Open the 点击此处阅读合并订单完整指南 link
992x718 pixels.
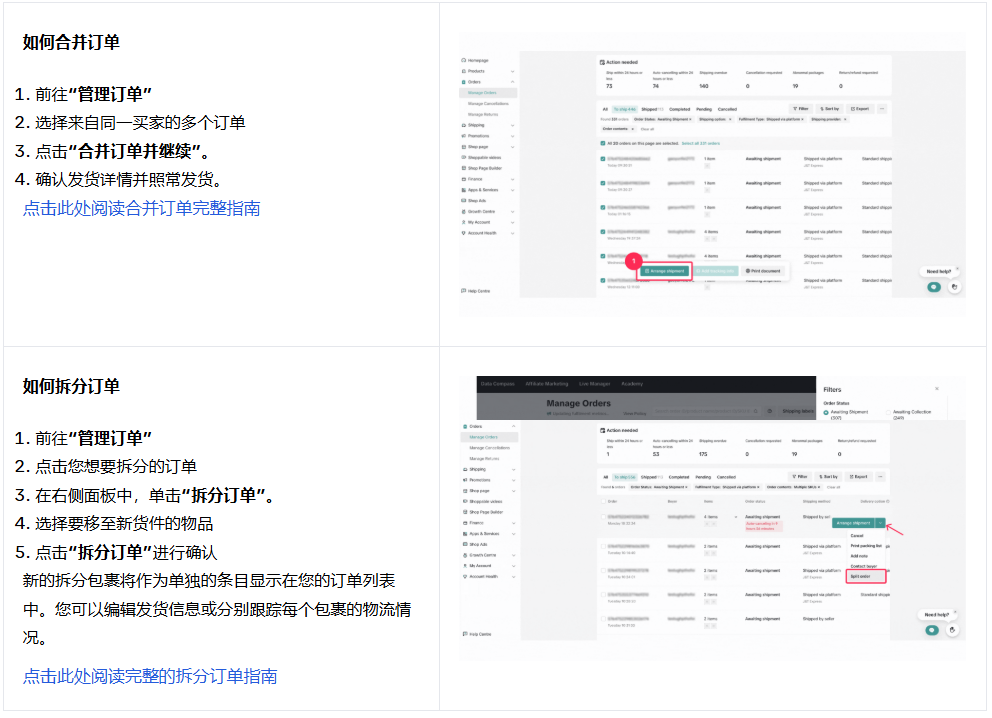(141, 208)
